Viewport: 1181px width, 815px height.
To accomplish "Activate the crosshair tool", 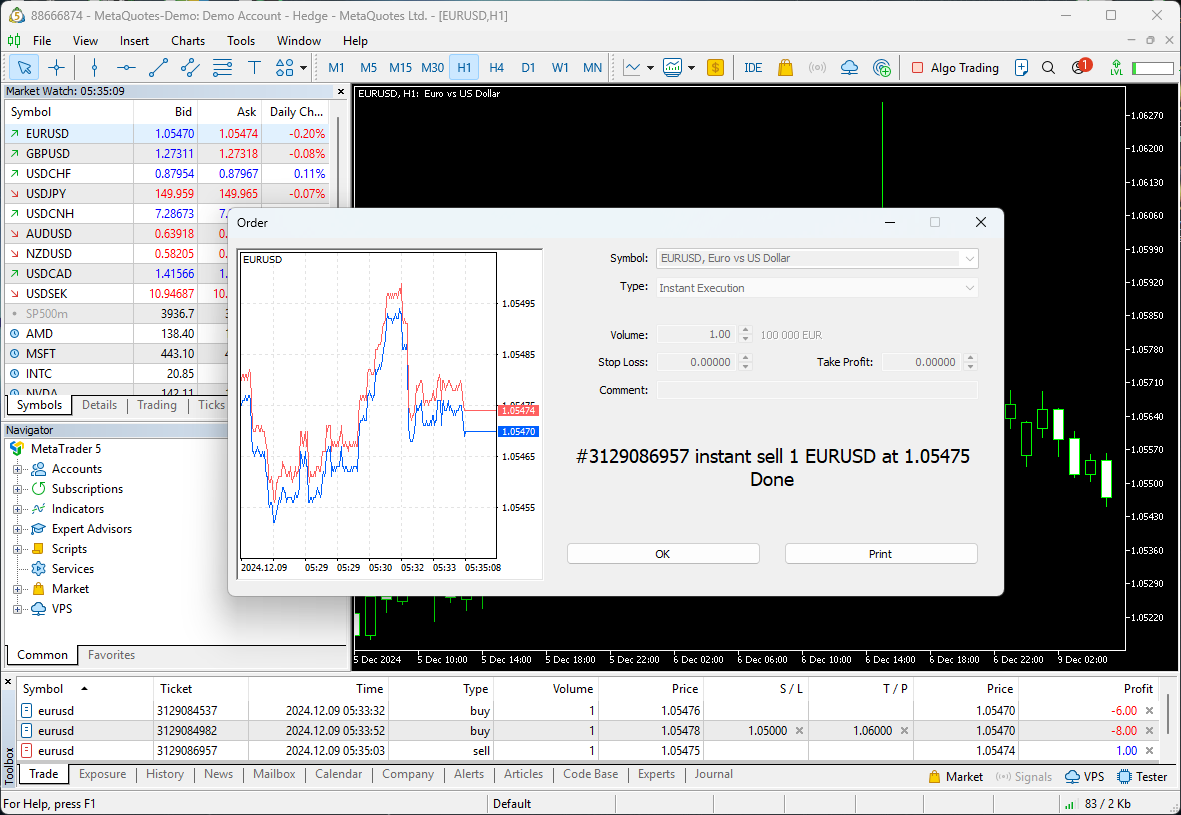I will pyautogui.click(x=56, y=68).
